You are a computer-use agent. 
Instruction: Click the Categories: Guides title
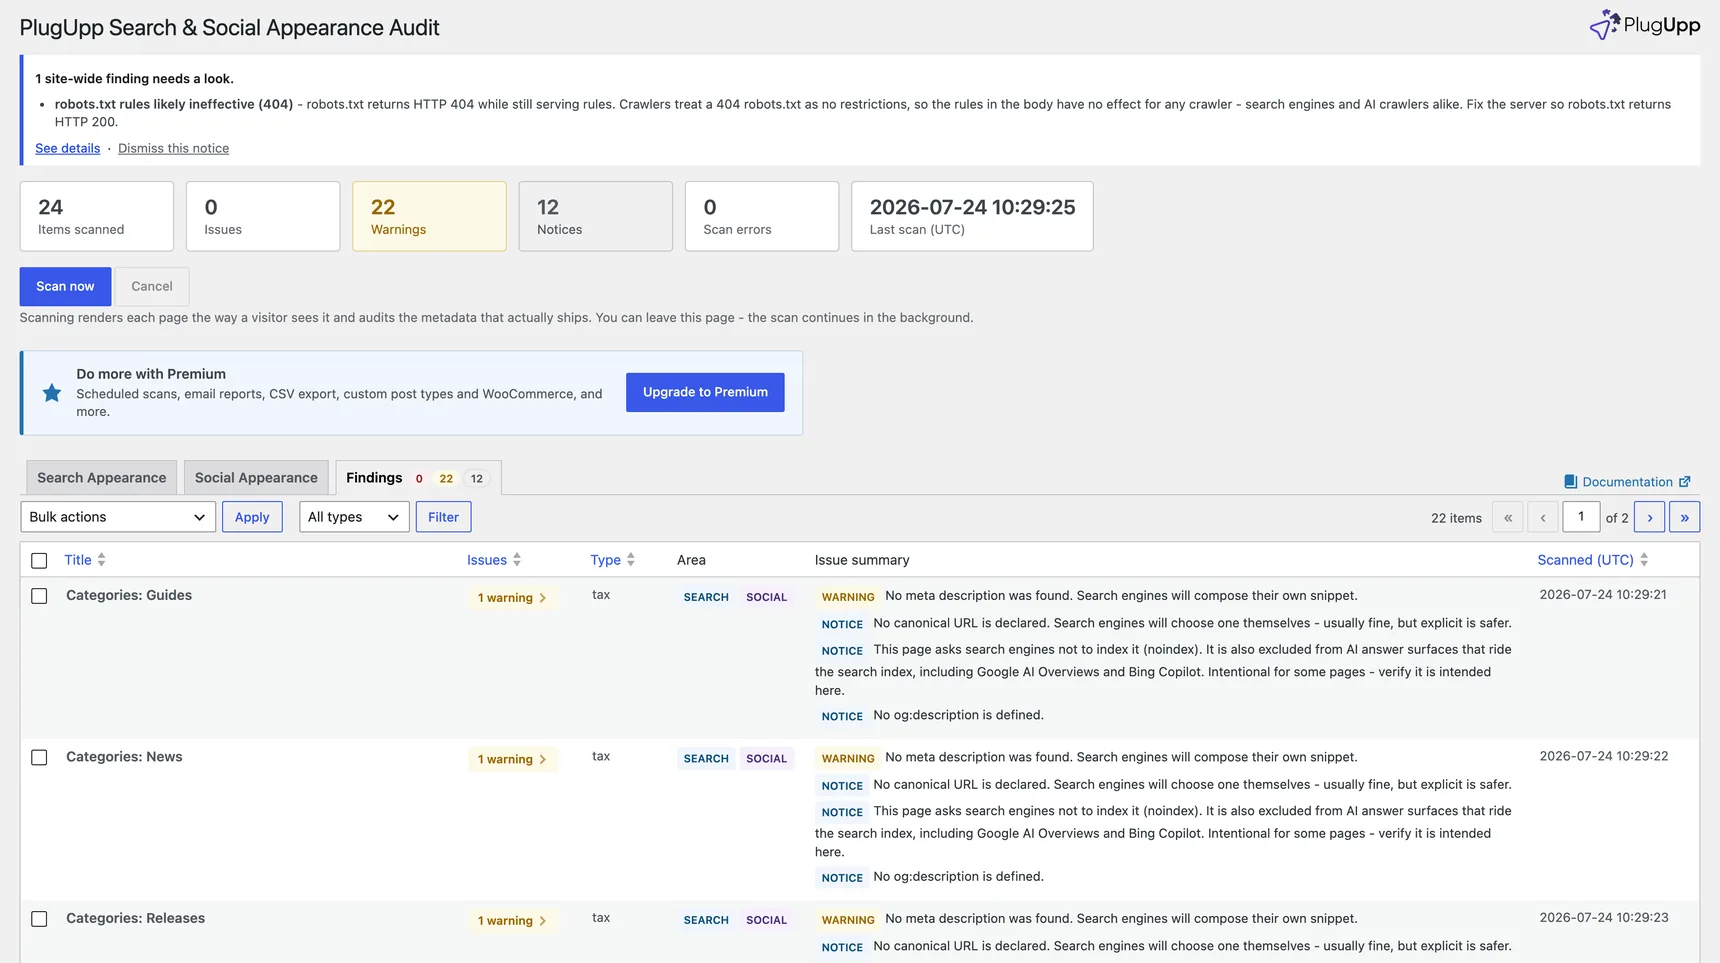129,595
